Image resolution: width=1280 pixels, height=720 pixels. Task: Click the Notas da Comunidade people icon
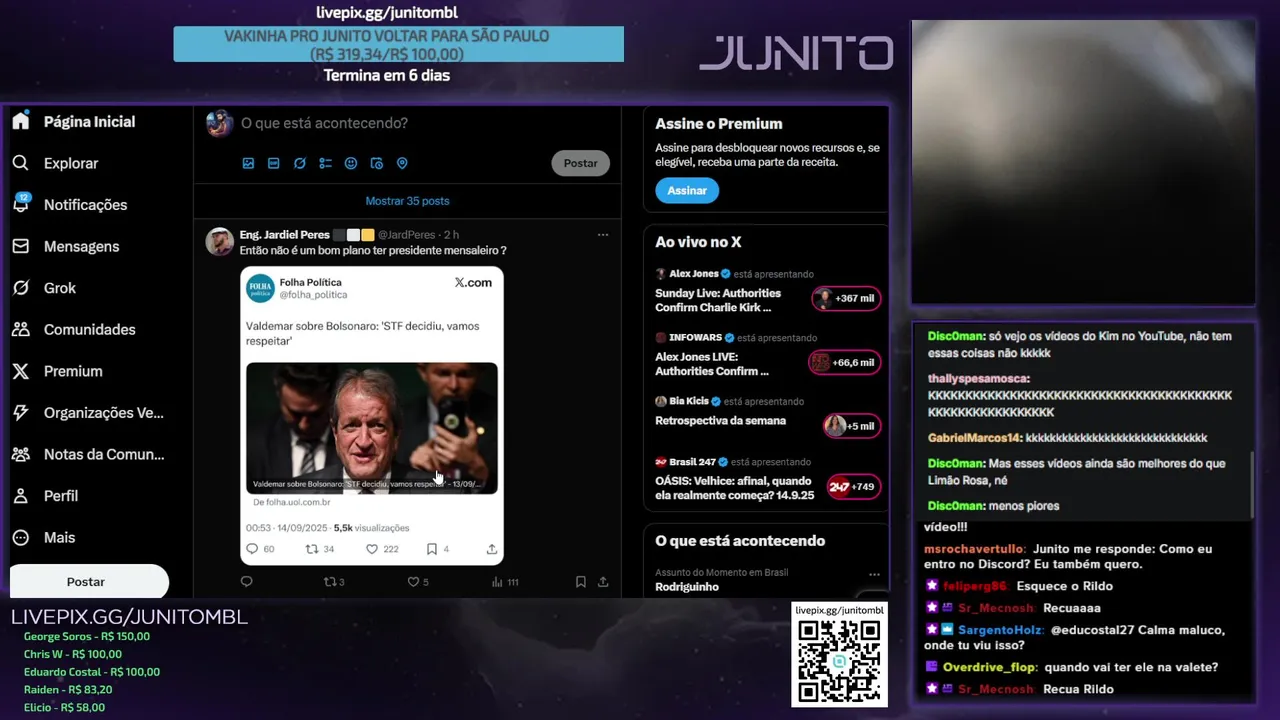(x=21, y=454)
